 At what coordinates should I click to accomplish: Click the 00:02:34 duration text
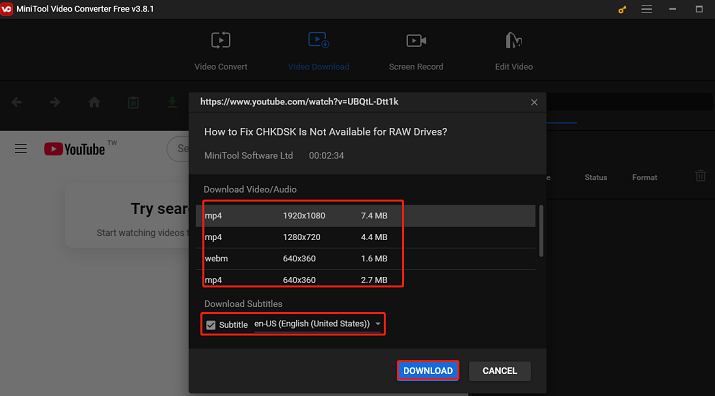point(326,156)
